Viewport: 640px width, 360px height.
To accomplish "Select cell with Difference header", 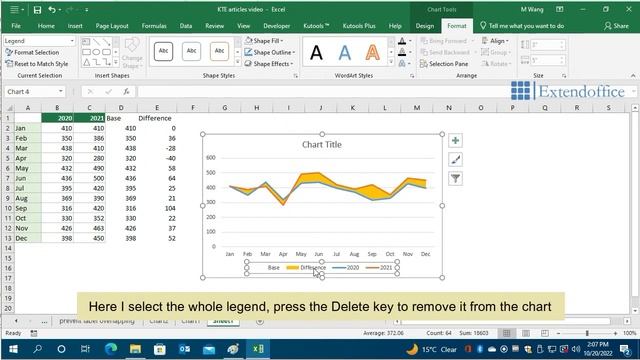I will coord(157,118).
